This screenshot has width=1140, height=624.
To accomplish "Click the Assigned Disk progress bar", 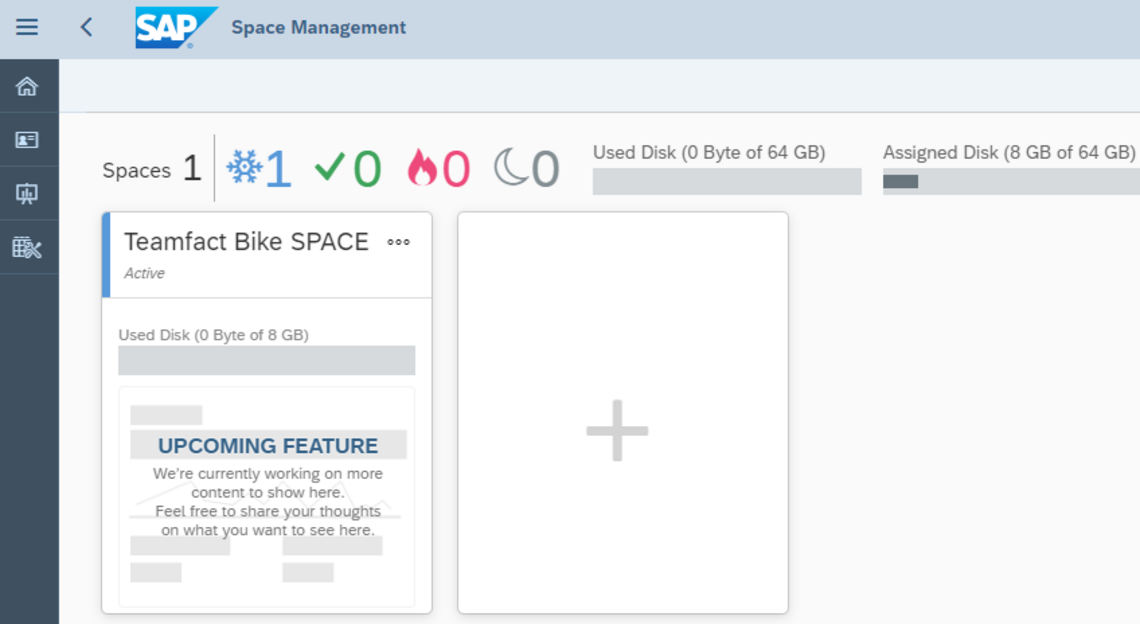I will (x=1011, y=181).
